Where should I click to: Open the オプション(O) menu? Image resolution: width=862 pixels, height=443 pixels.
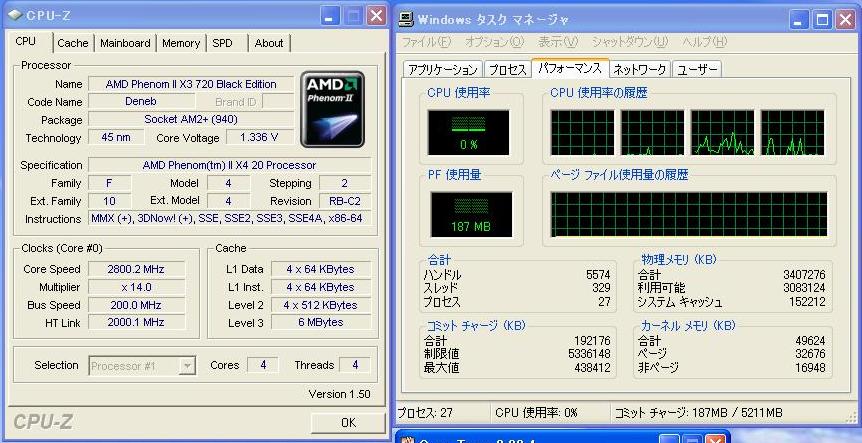click(x=494, y=42)
